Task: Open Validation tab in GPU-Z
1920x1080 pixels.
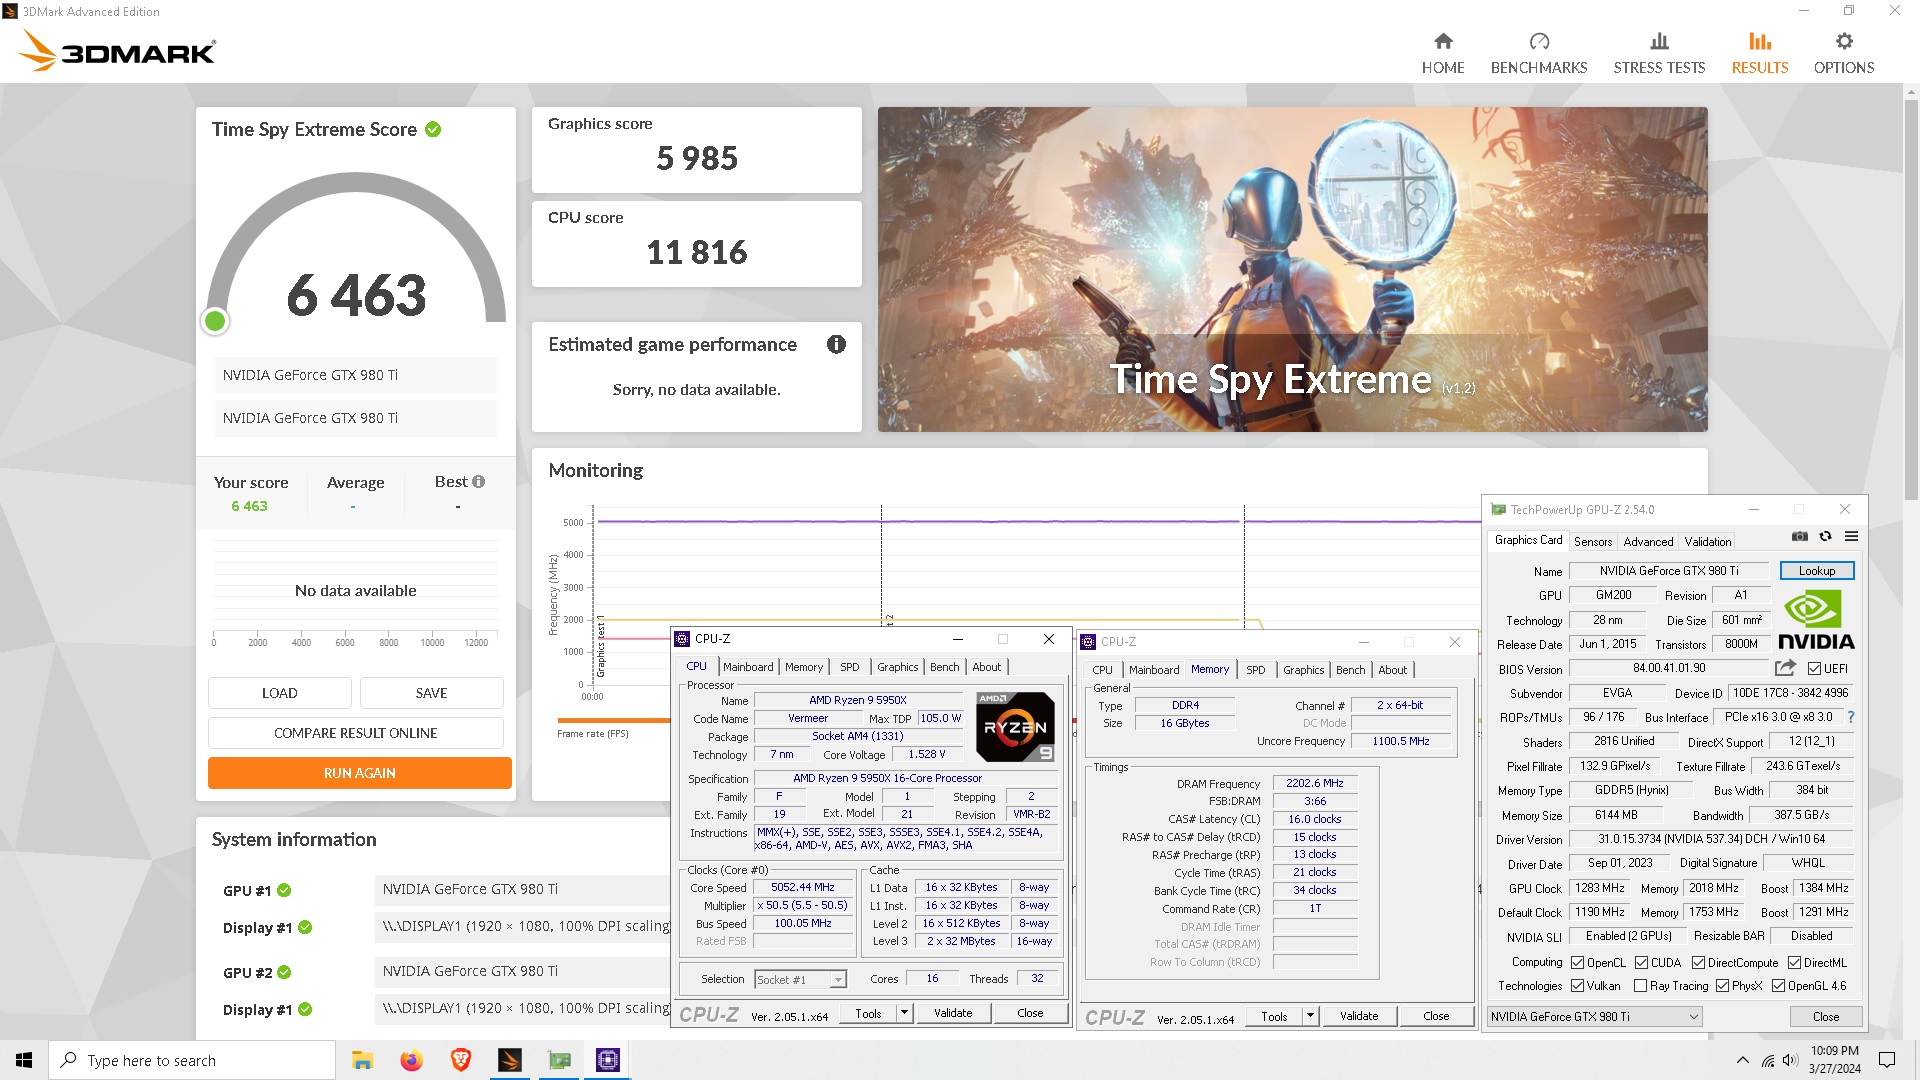Action: [1707, 542]
